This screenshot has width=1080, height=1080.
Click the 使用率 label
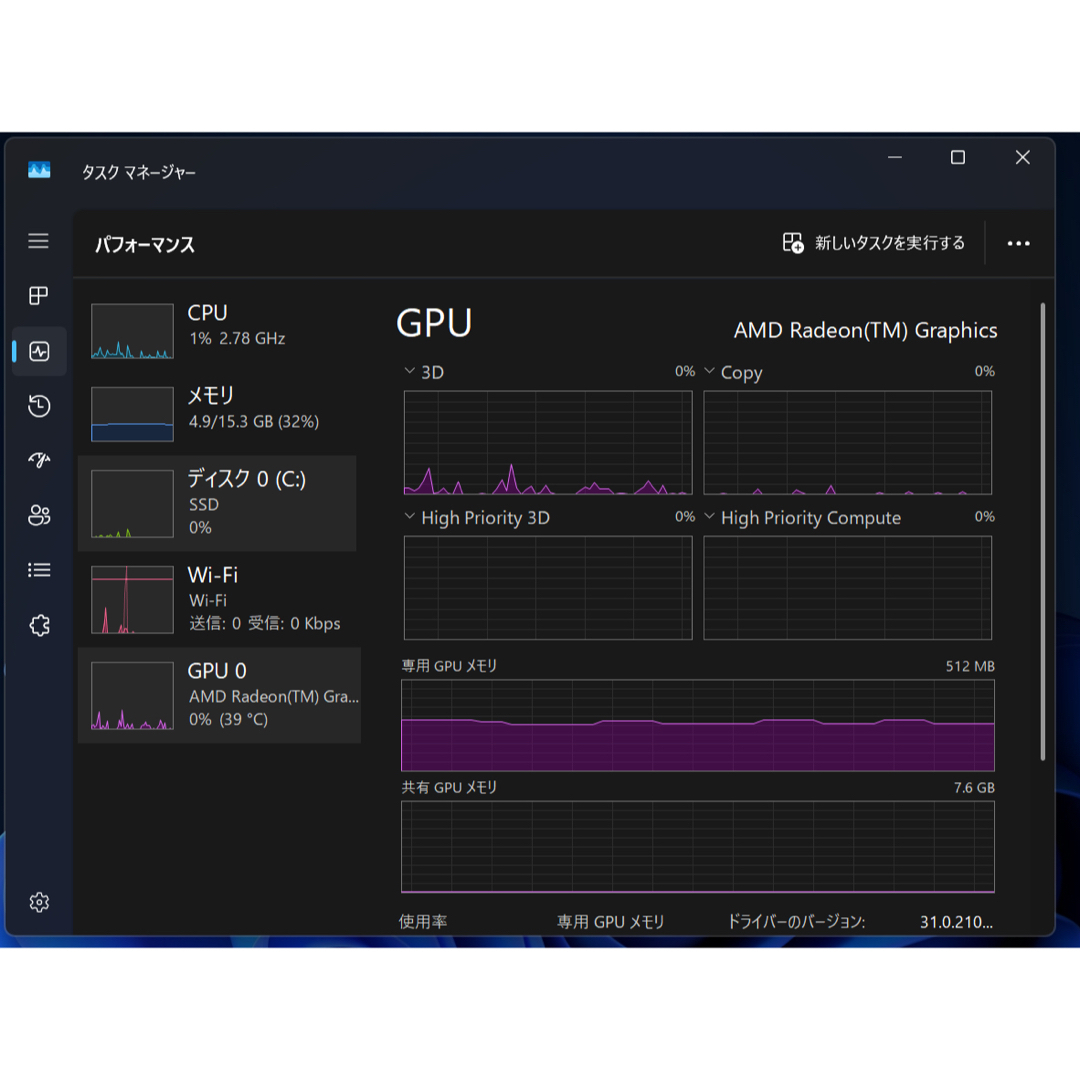(x=423, y=922)
